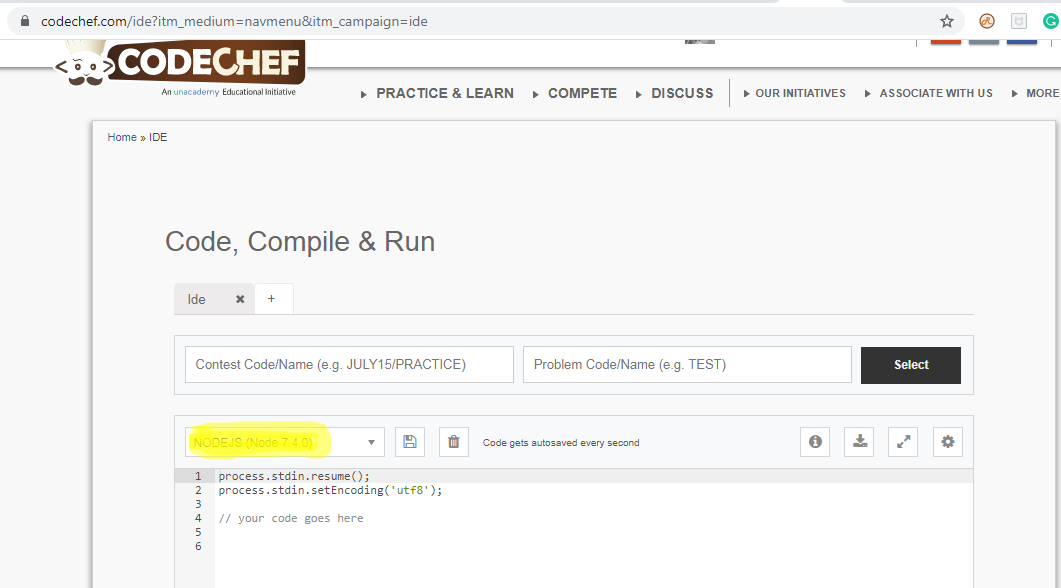Click the Problem Code/Name input field
Image resolution: width=1061 pixels, height=588 pixels.
tap(687, 364)
